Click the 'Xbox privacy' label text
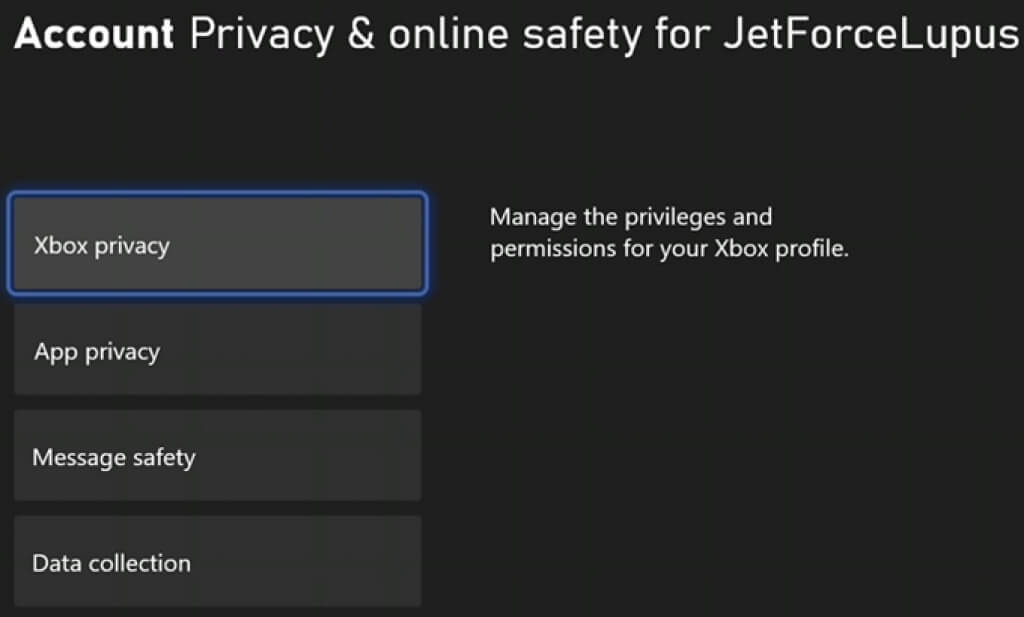This screenshot has height=617, width=1024. coord(101,246)
